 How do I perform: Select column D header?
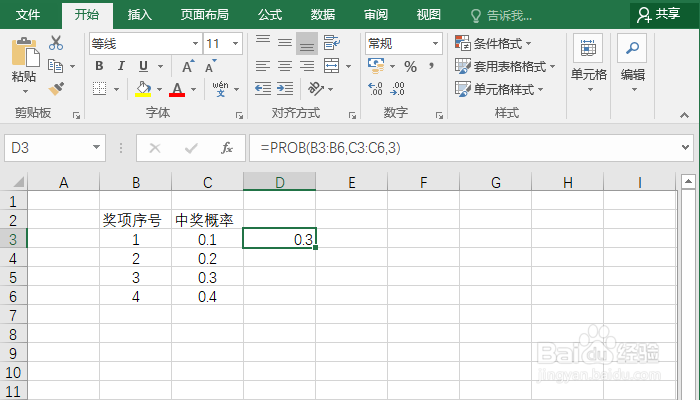(279, 182)
